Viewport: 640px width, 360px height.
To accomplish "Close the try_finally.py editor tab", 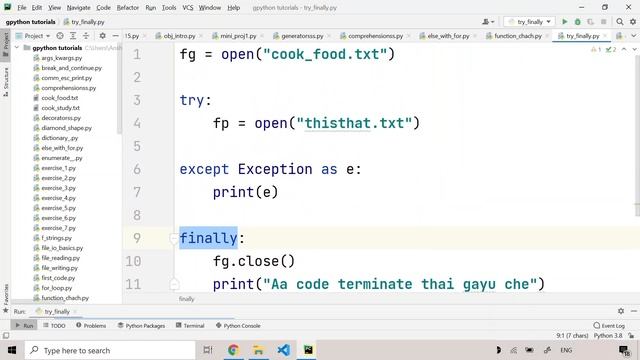I will (x=605, y=36).
